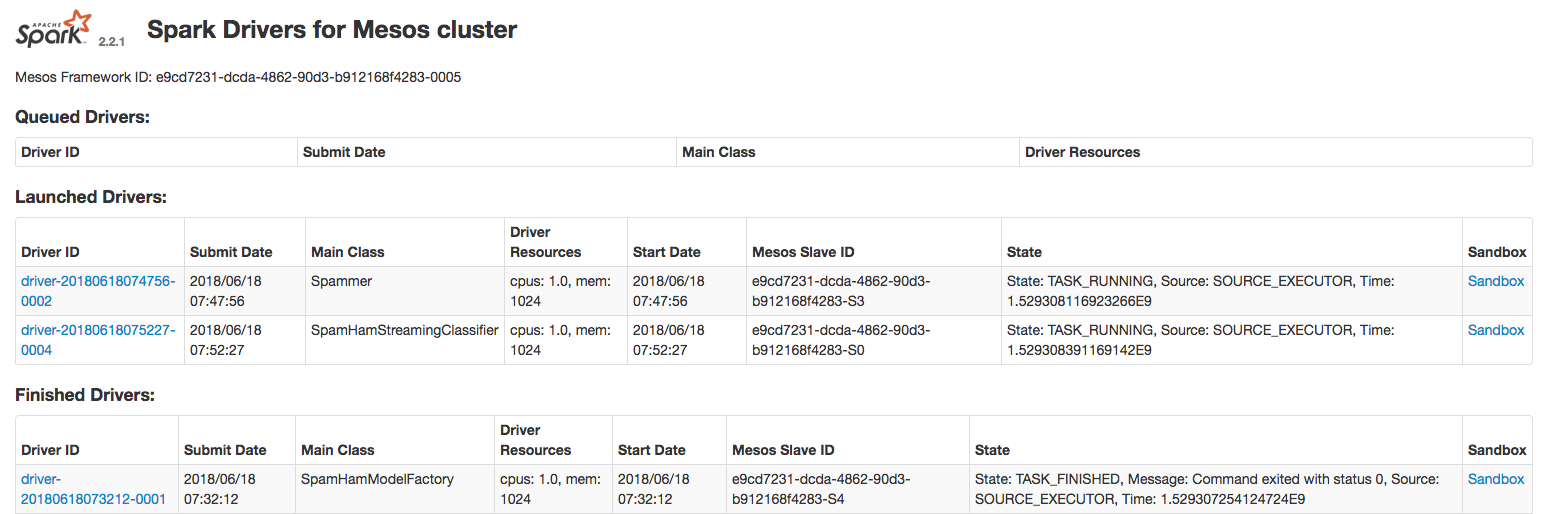Open Sandbox link for SpamHamStreamingClassifier driver

pyautogui.click(x=1496, y=330)
